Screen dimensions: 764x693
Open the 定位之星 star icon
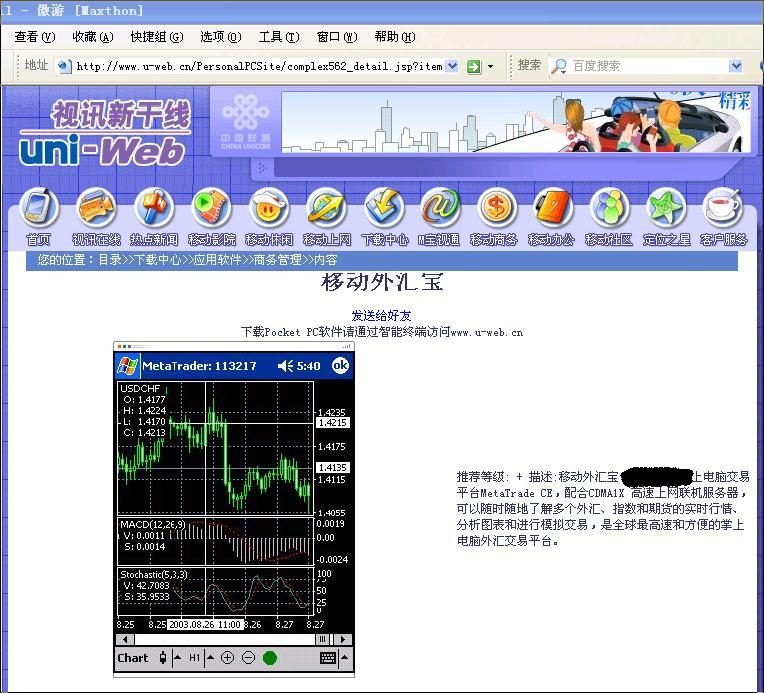tap(666, 208)
